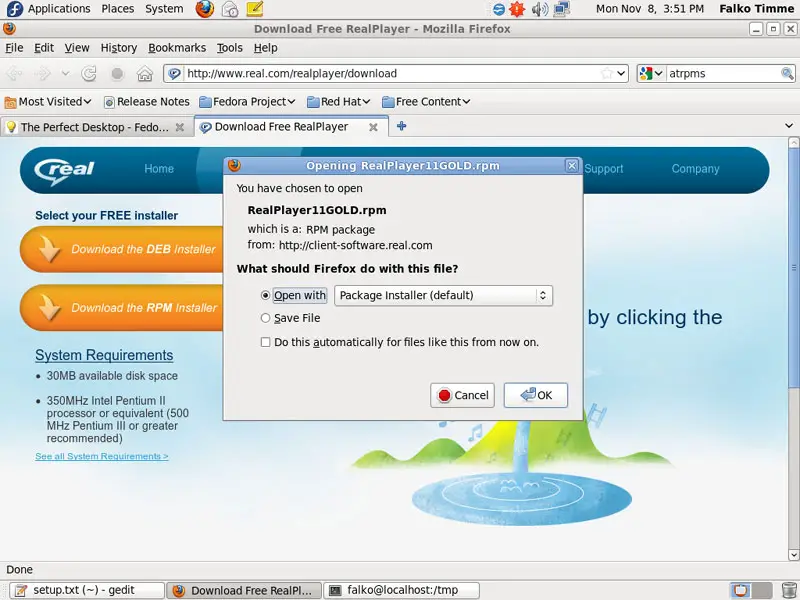Open the View menu in Firefox
The width and height of the screenshot is (800, 600).
77,47
